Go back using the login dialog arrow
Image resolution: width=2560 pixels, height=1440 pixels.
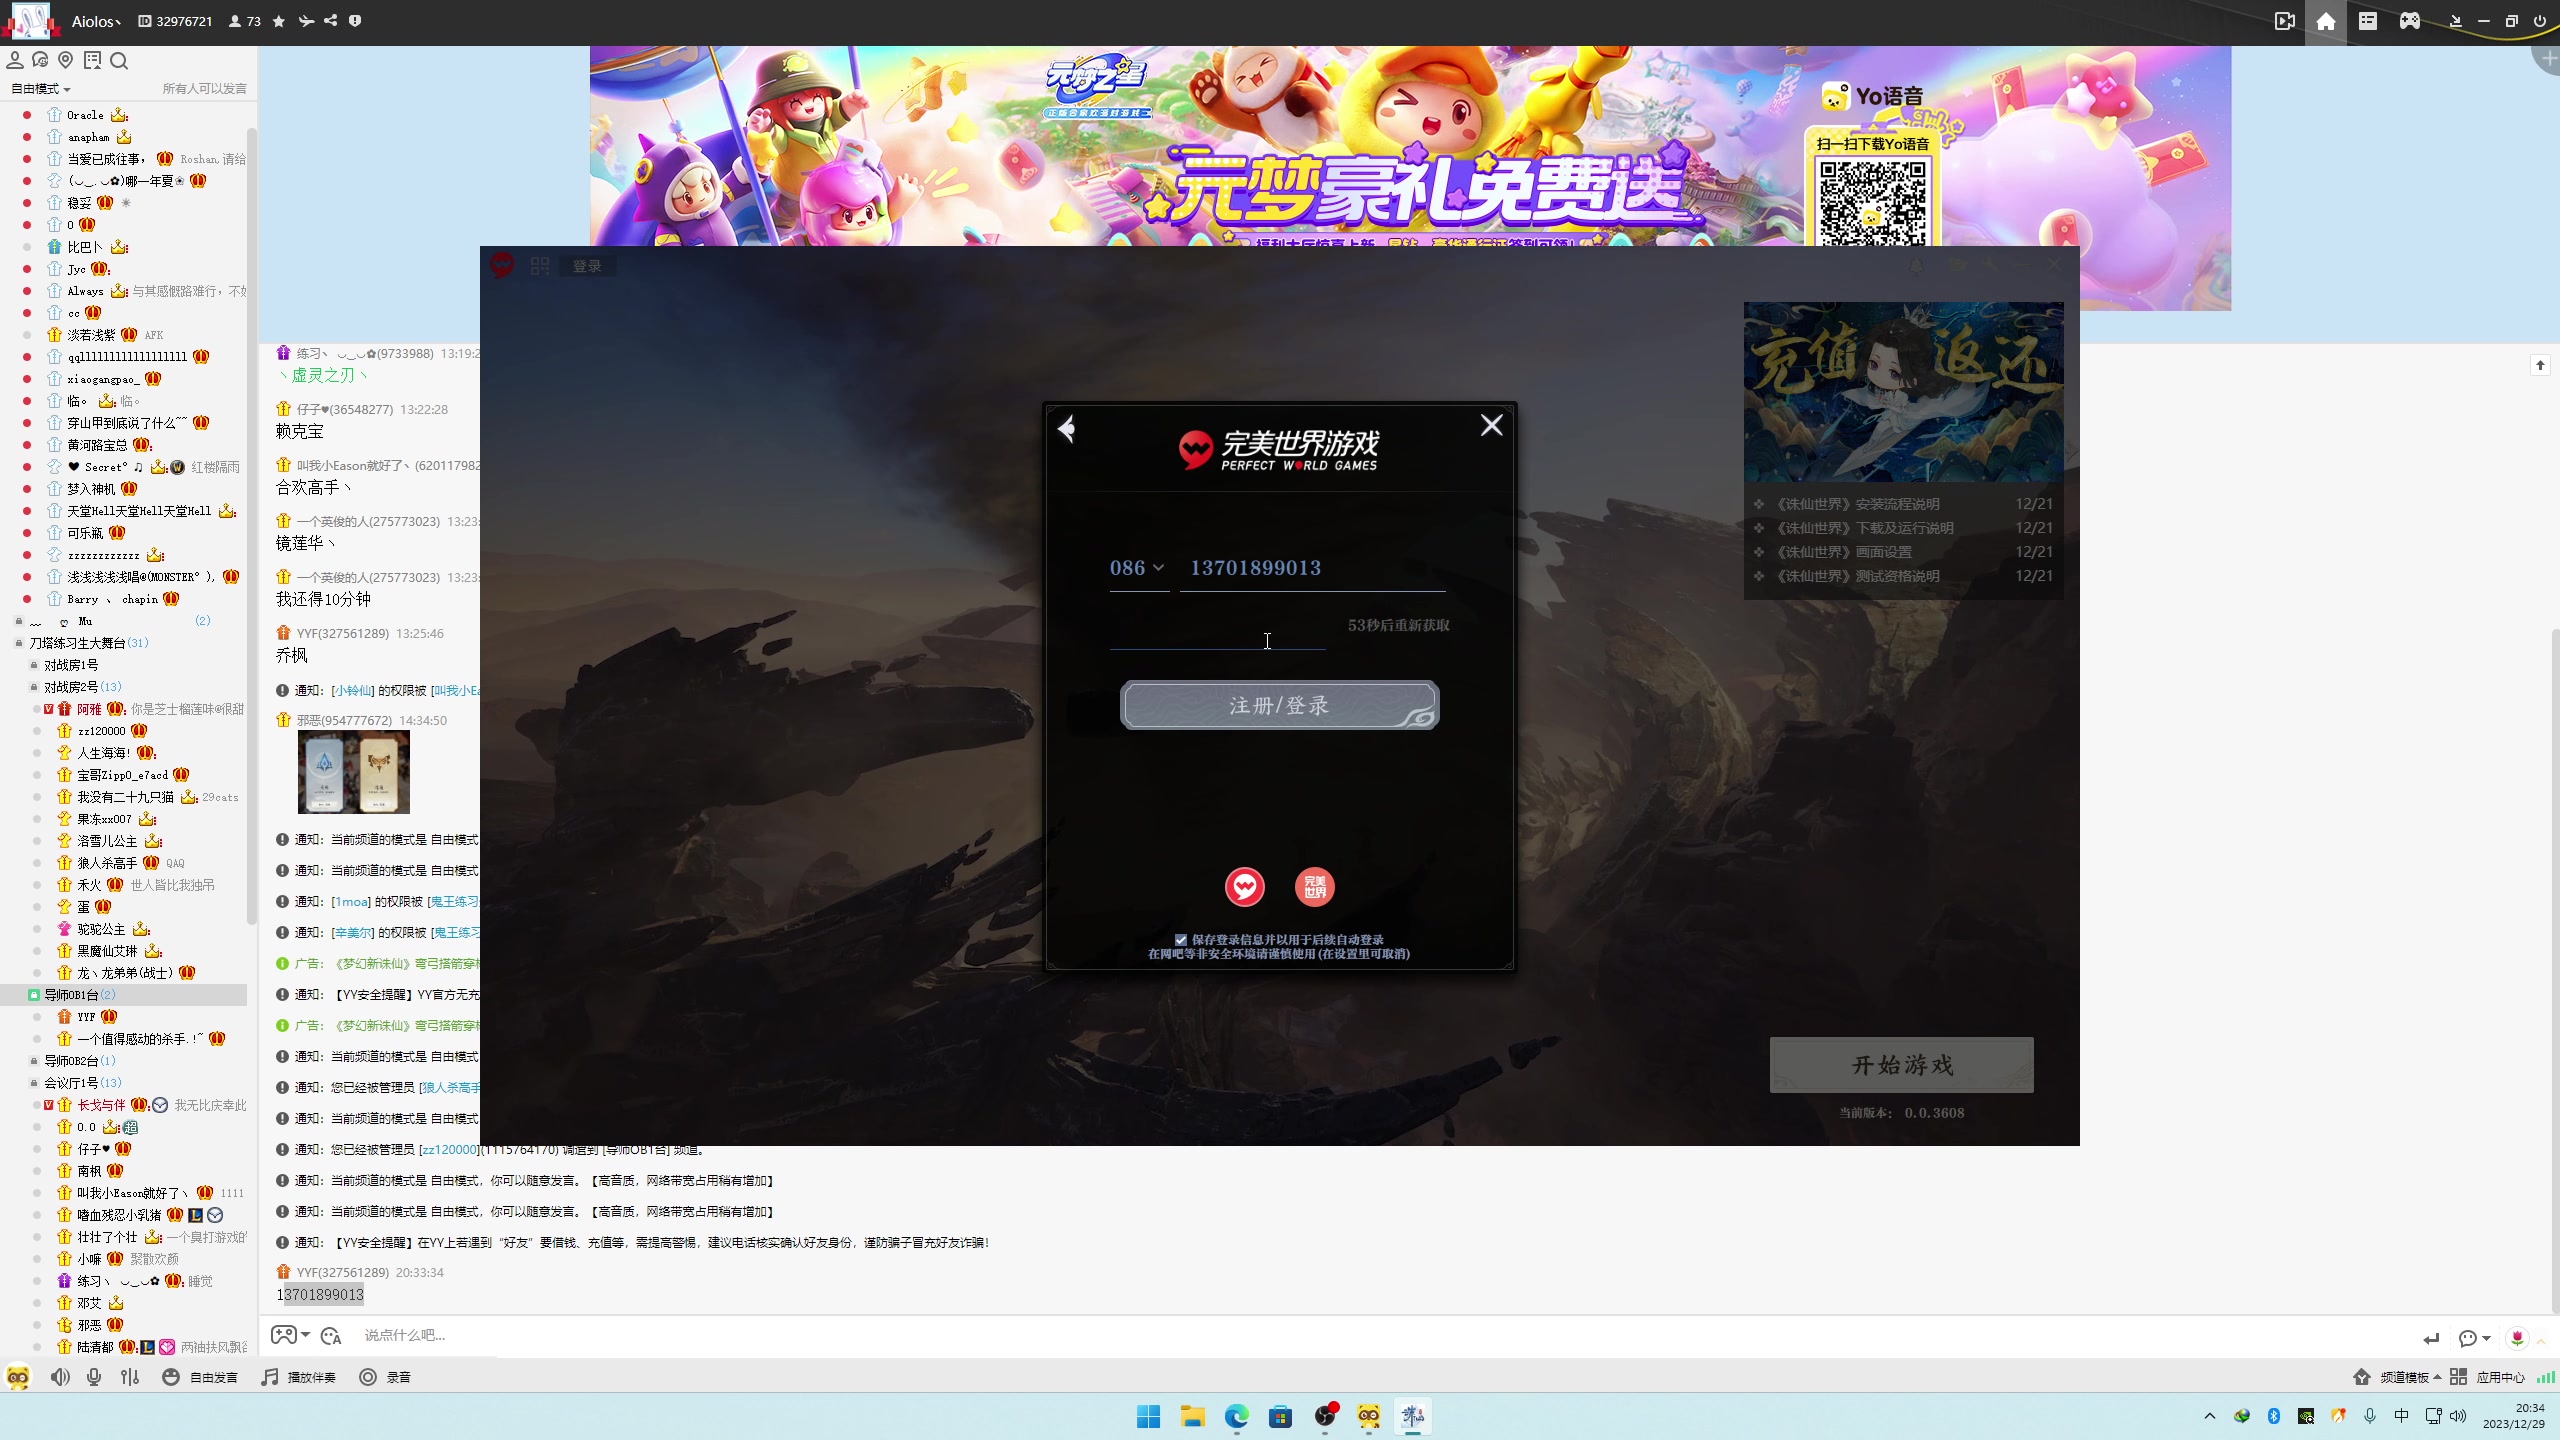tap(1067, 429)
